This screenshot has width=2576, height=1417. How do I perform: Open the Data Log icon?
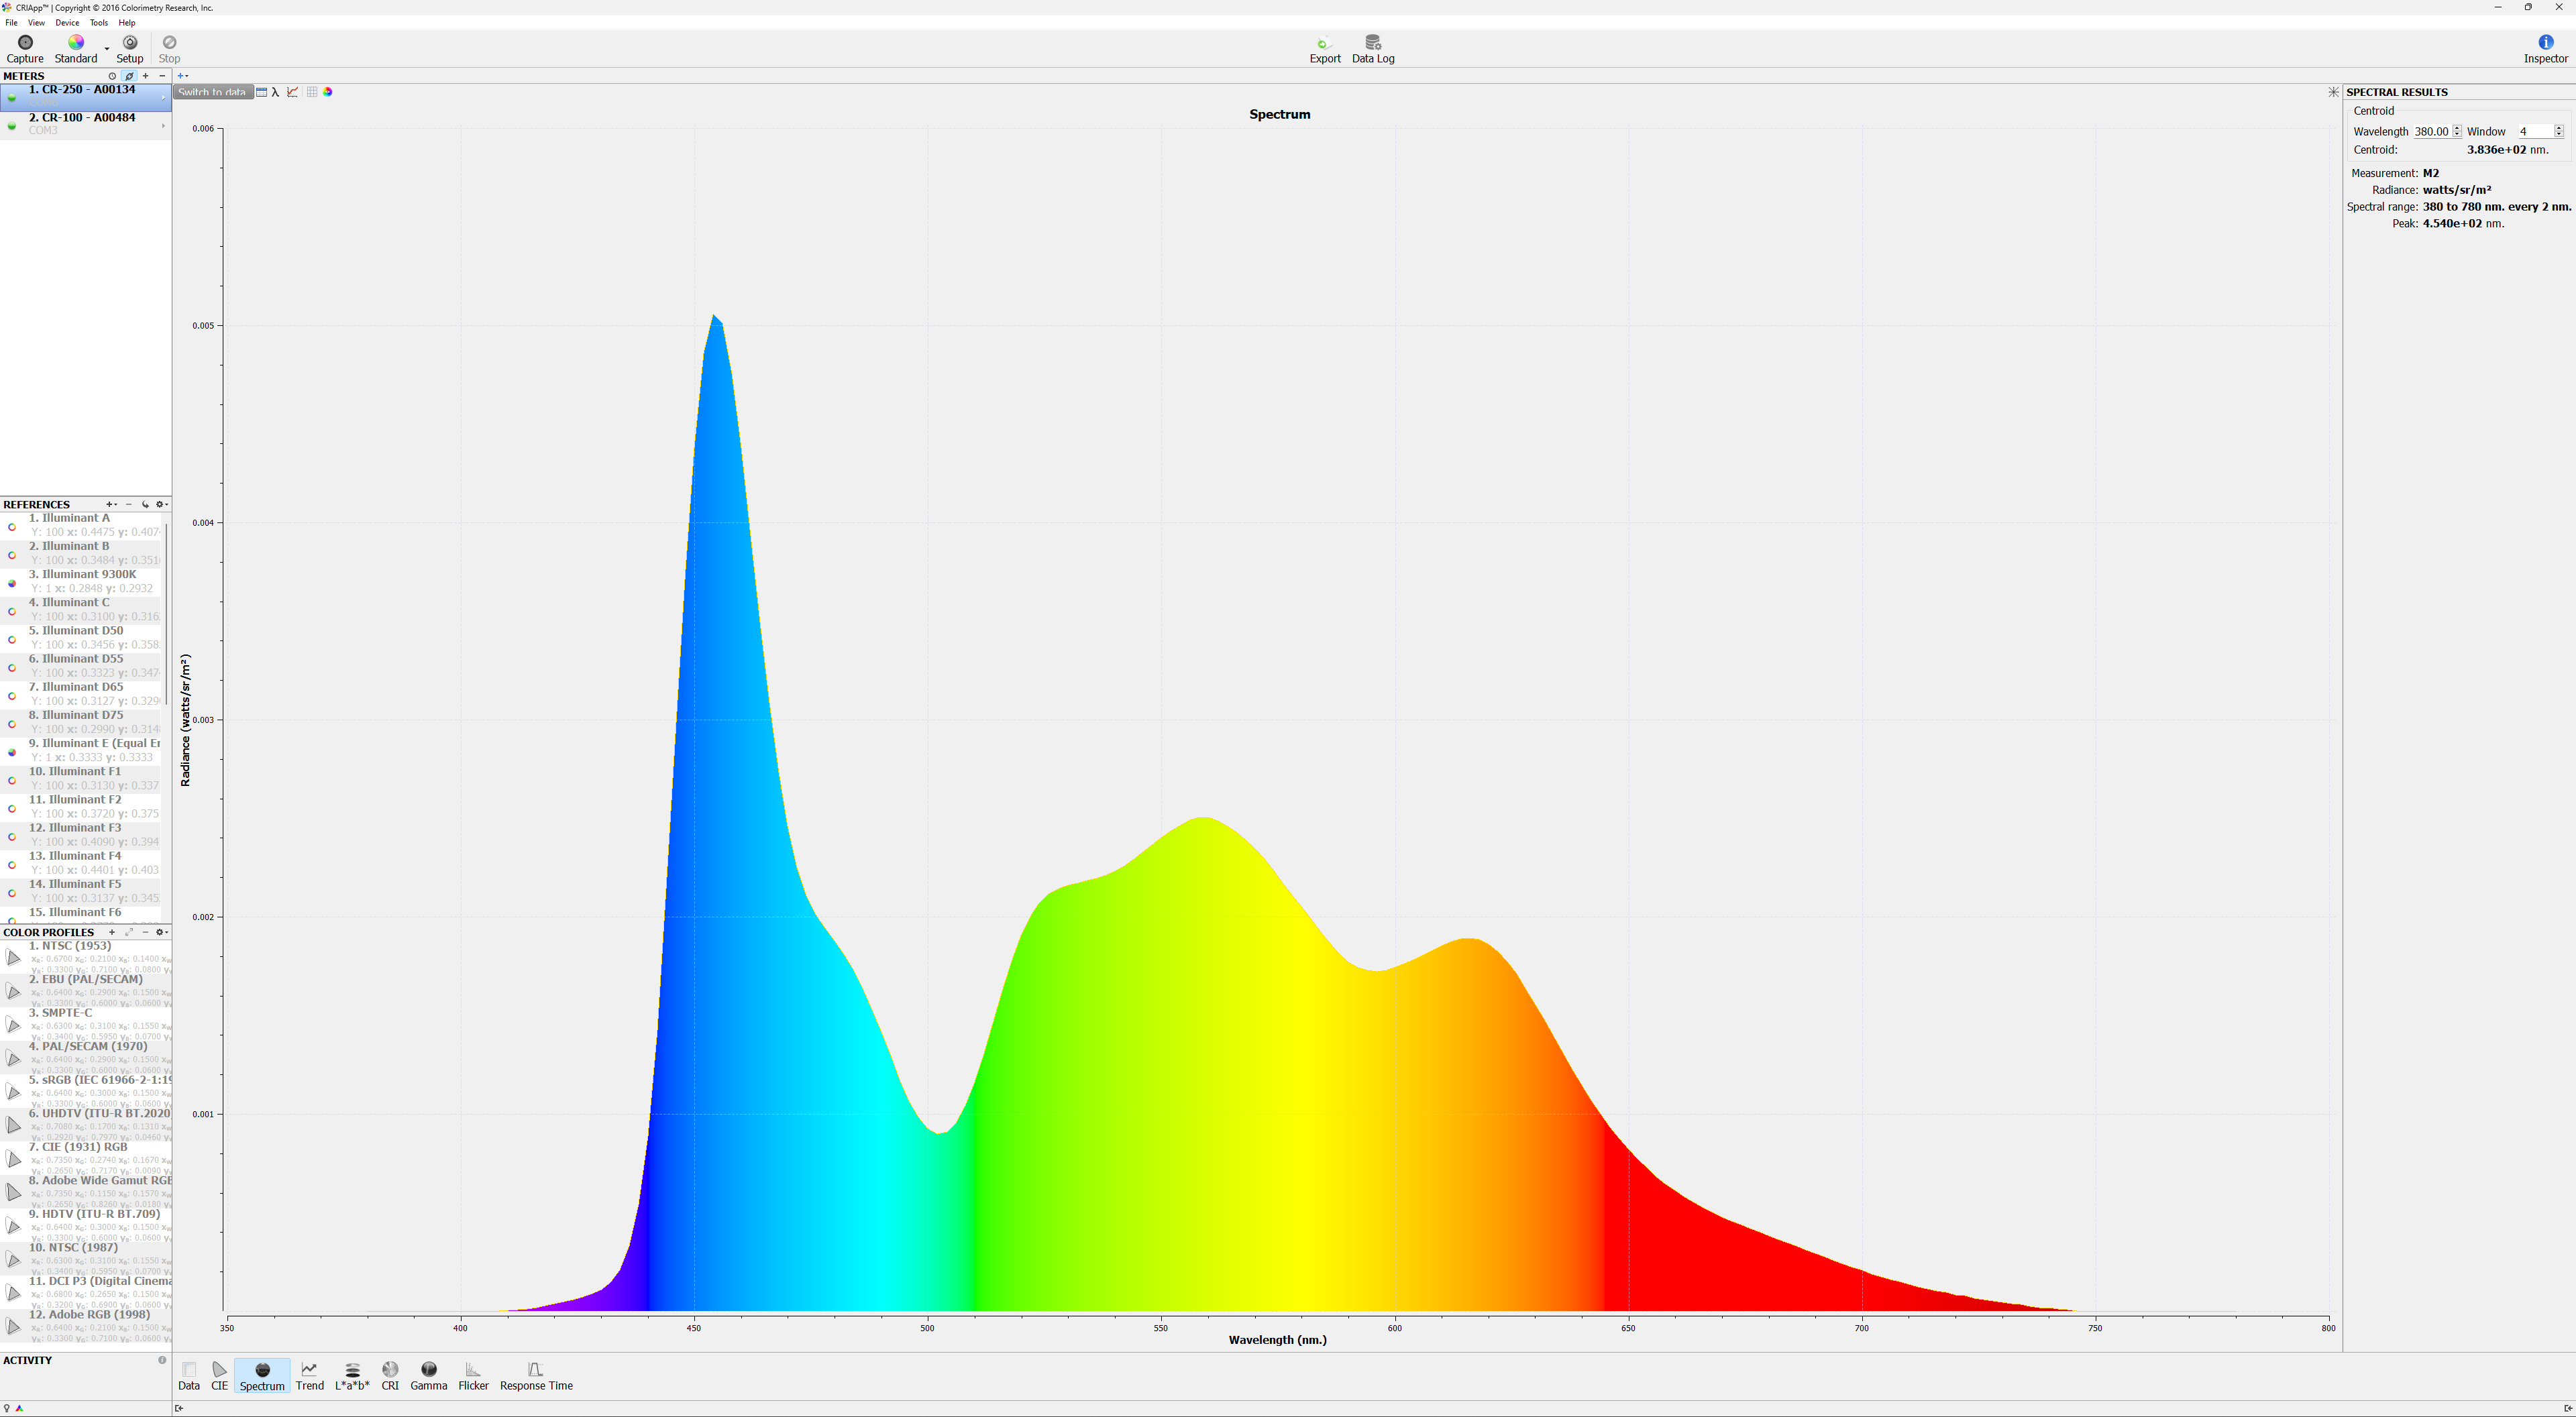tap(1372, 43)
